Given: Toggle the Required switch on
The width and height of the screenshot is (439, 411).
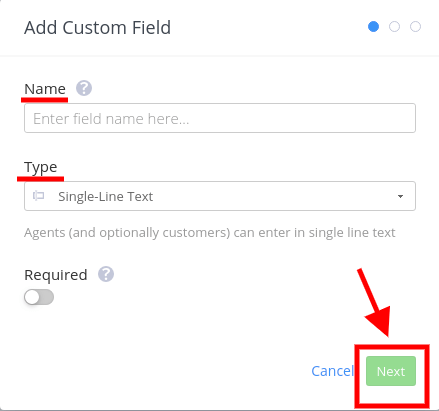Looking at the screenshot, I should click(39, 297).
